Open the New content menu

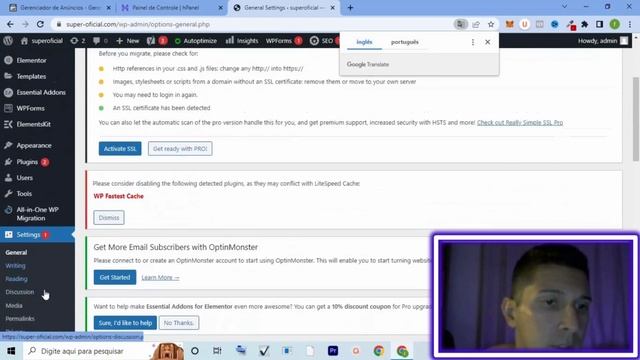coord(128,41)
